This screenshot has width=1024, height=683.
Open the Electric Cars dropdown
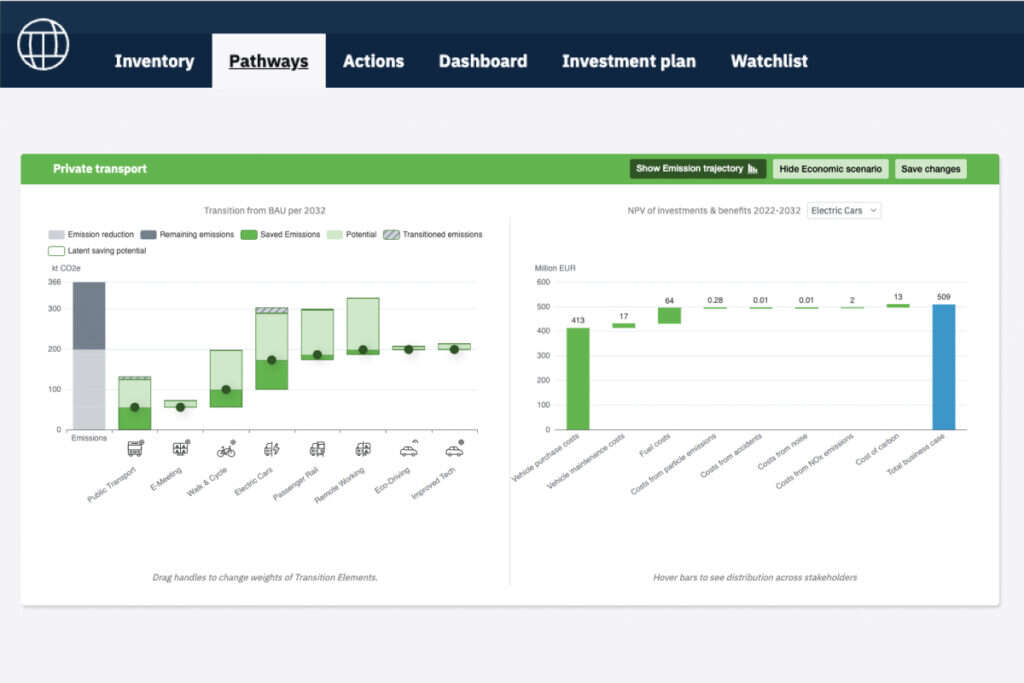[844, 210]
